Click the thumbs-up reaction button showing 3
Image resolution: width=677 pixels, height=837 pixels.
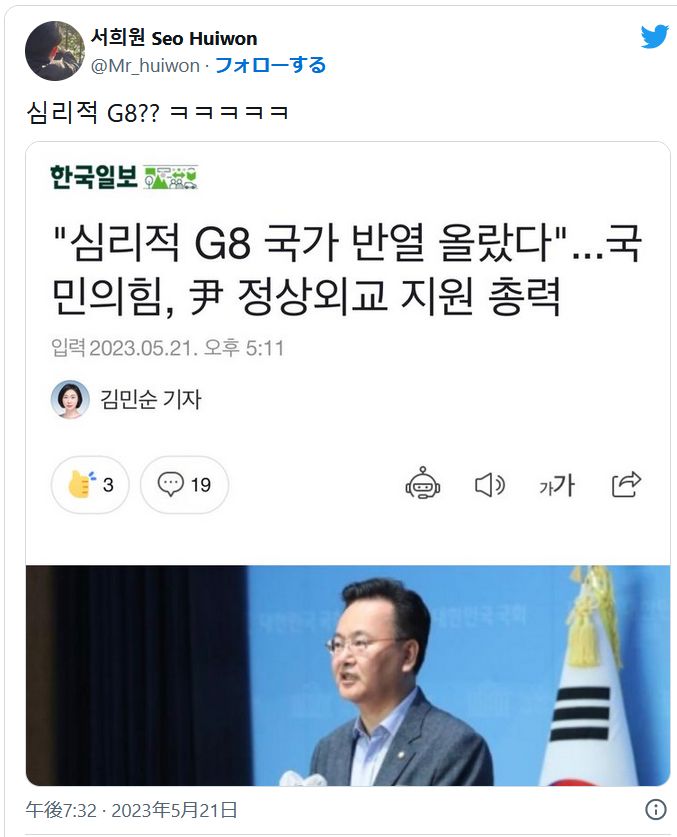tap(90, 485)
